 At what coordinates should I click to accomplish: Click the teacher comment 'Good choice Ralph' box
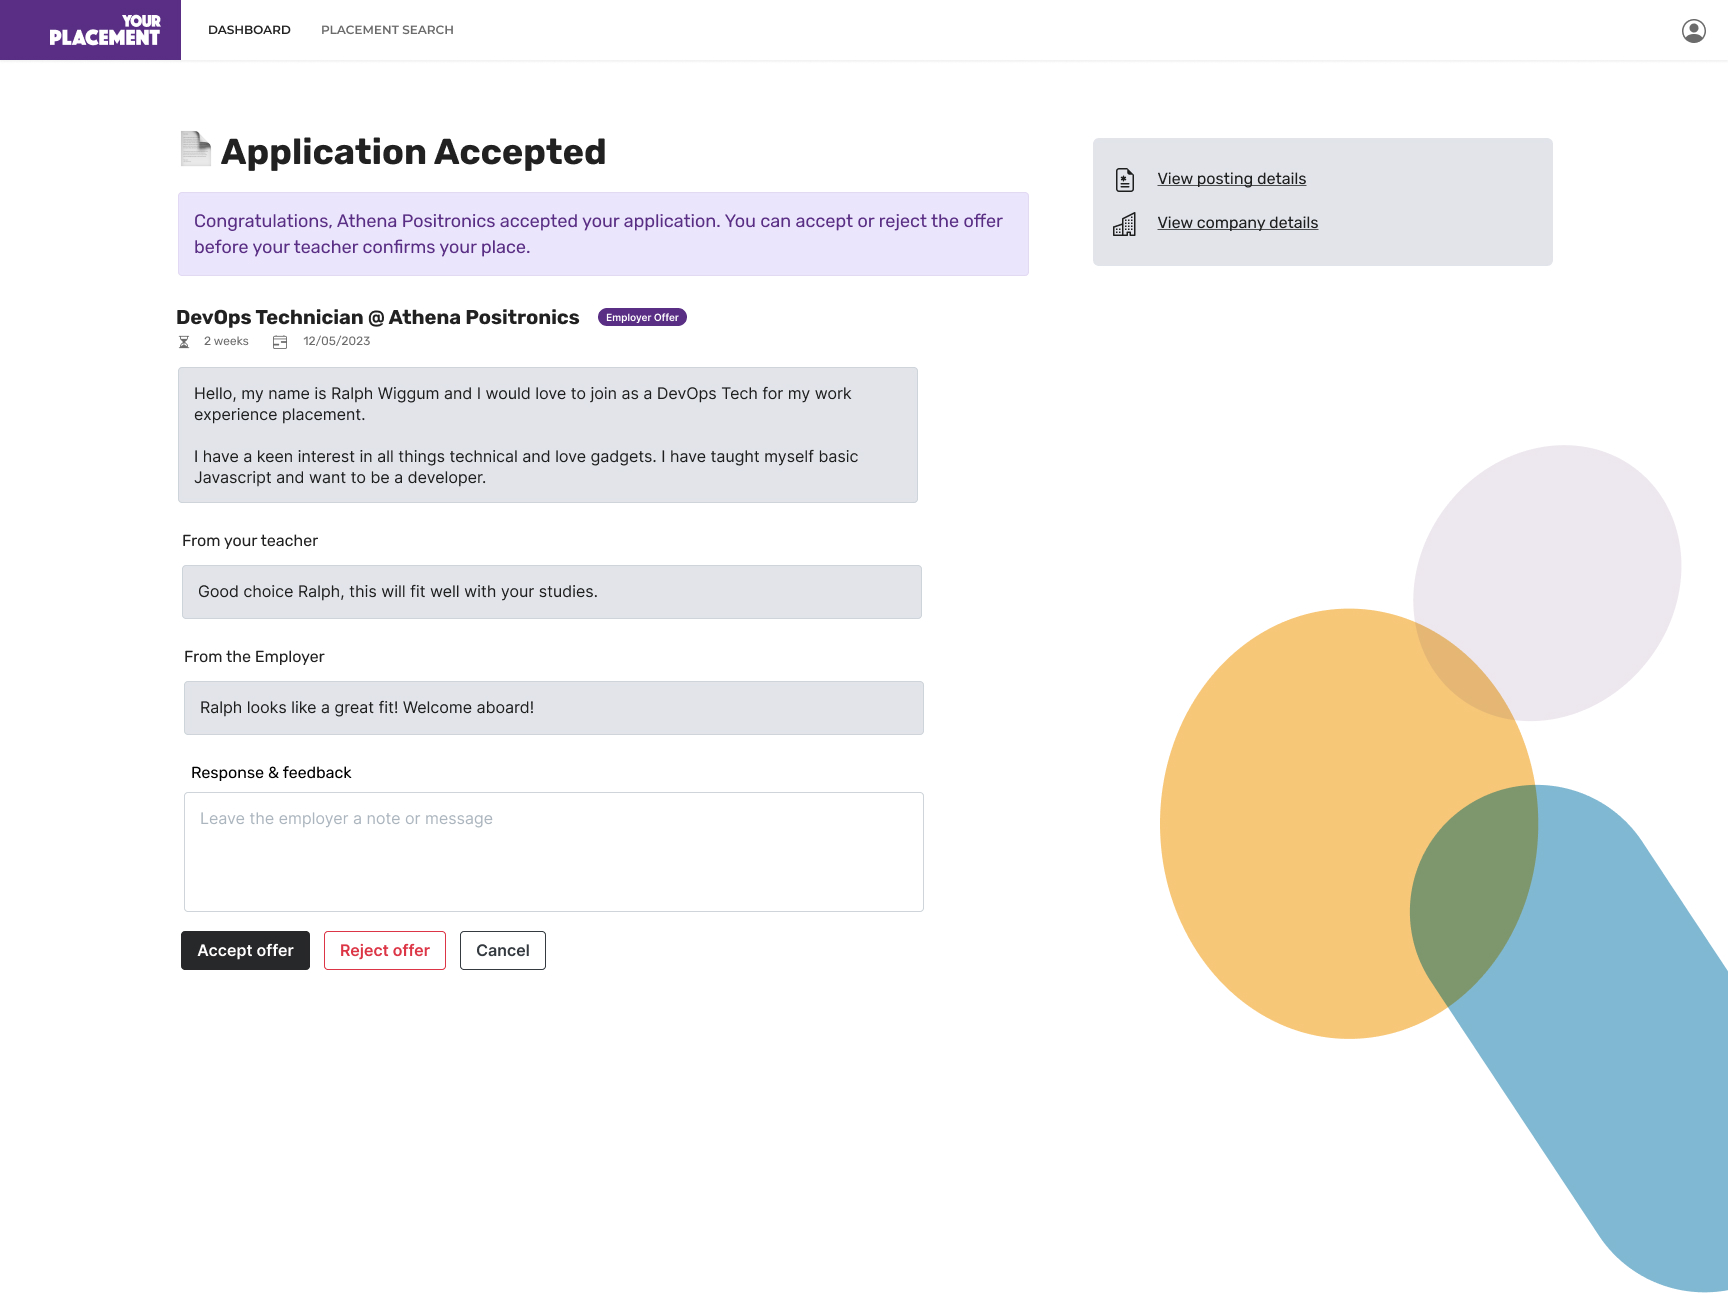[x=552, y=592]
